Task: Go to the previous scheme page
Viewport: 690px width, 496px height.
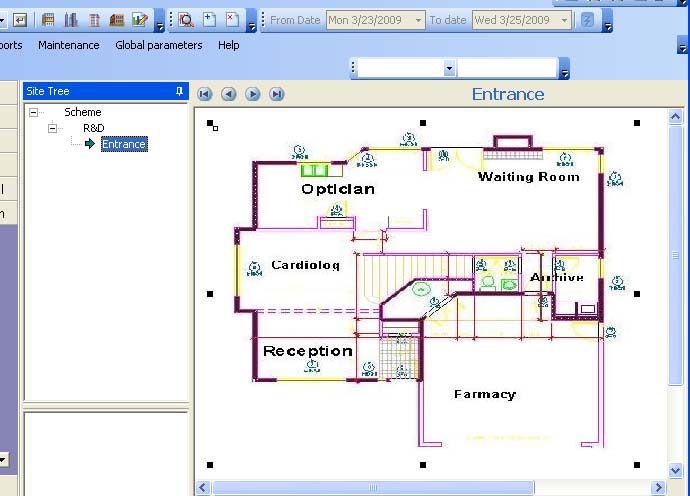Action: [229, 94]
